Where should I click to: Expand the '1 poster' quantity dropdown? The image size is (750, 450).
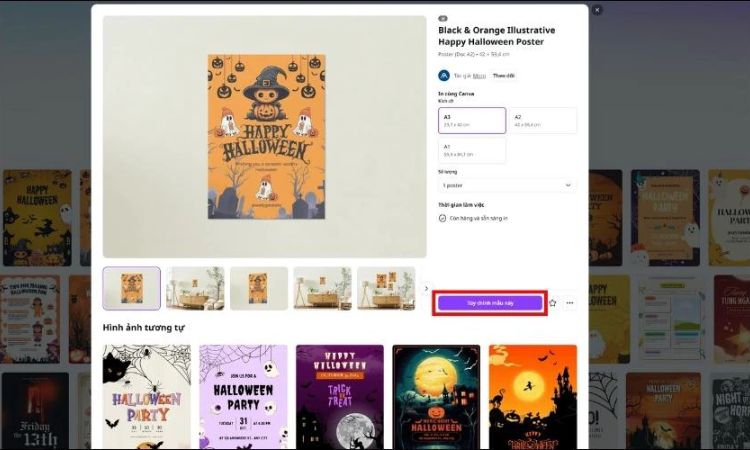click(507, 185)
